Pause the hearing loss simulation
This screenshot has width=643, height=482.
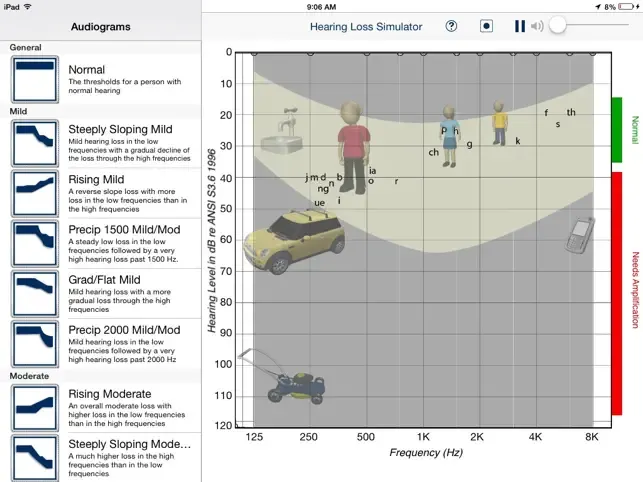[520, 26]
